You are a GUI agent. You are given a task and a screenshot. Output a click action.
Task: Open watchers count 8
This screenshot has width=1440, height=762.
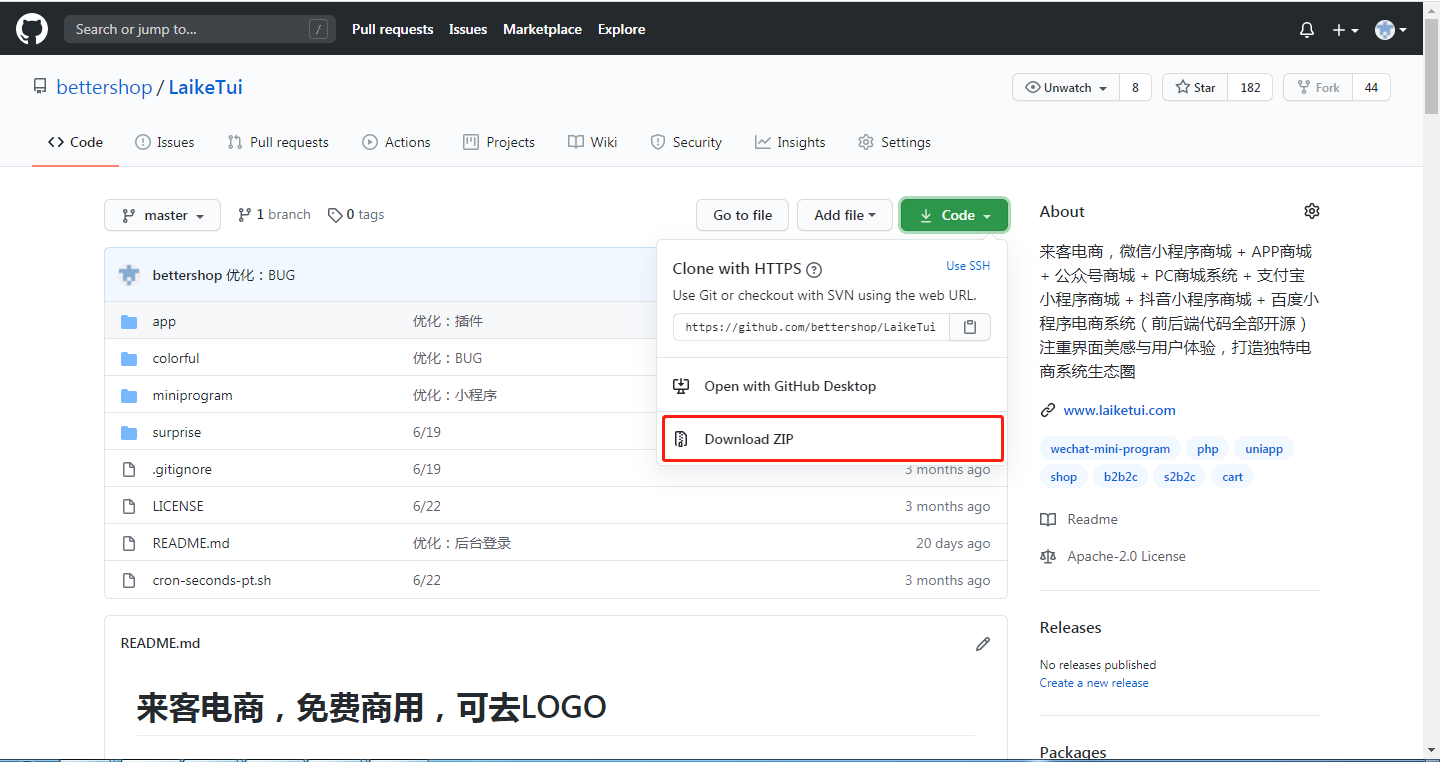pyautogui.click(x=1135, y=87)
